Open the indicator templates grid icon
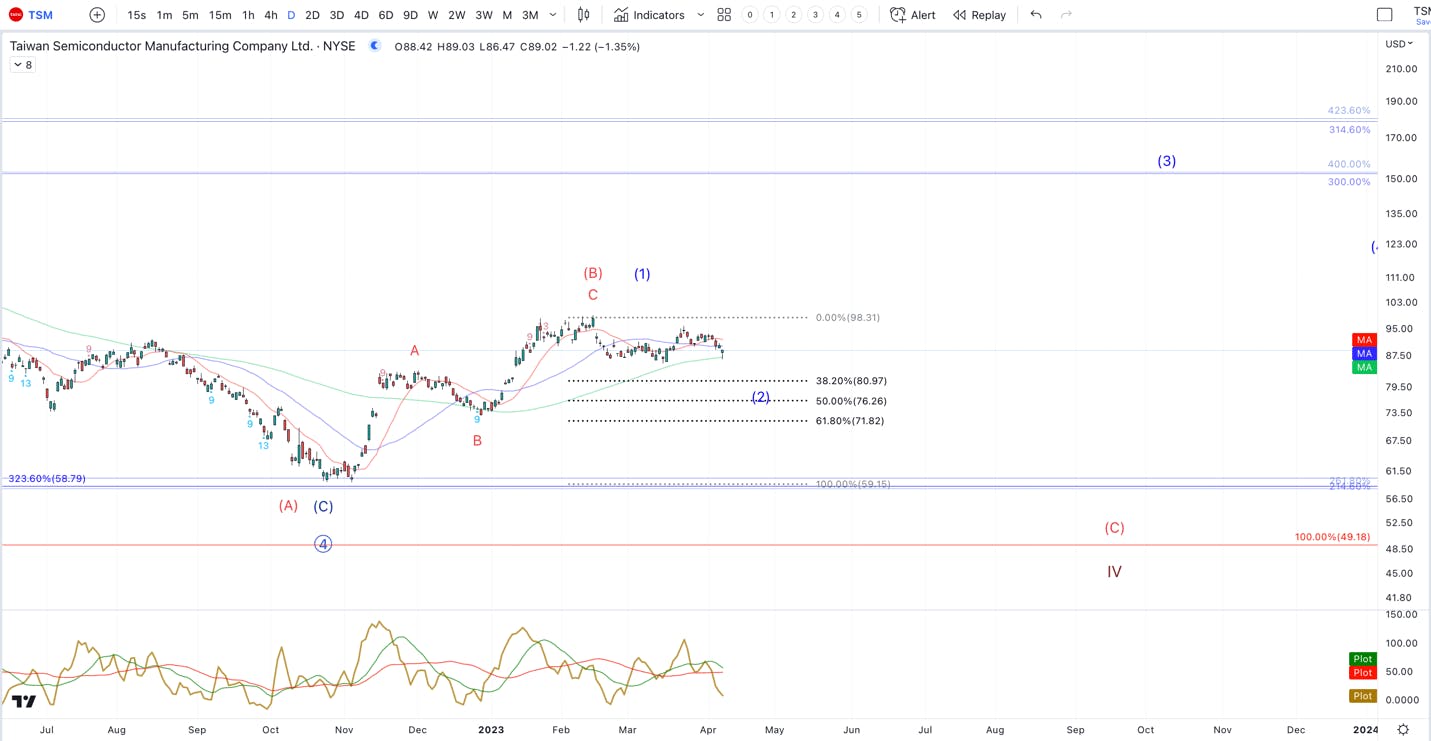Image resolution: width=1431 pixels, height=741 pixels. tap(724, 15)
